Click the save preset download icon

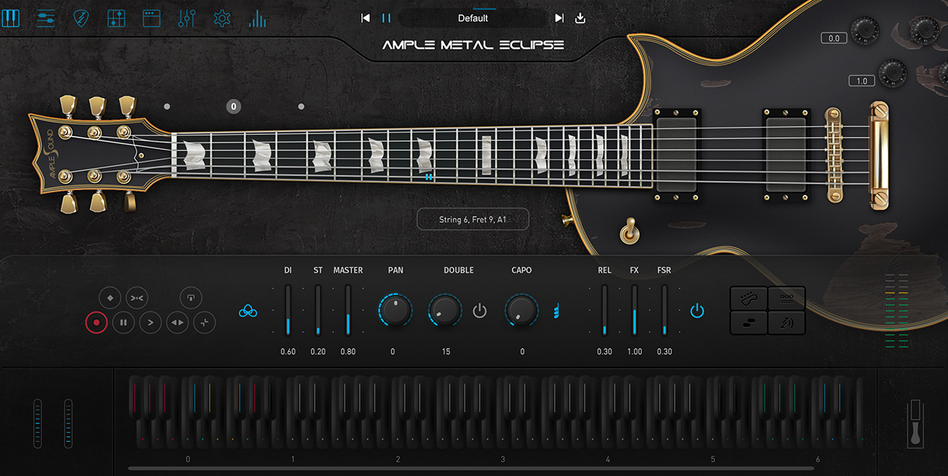tap(580, 18)
